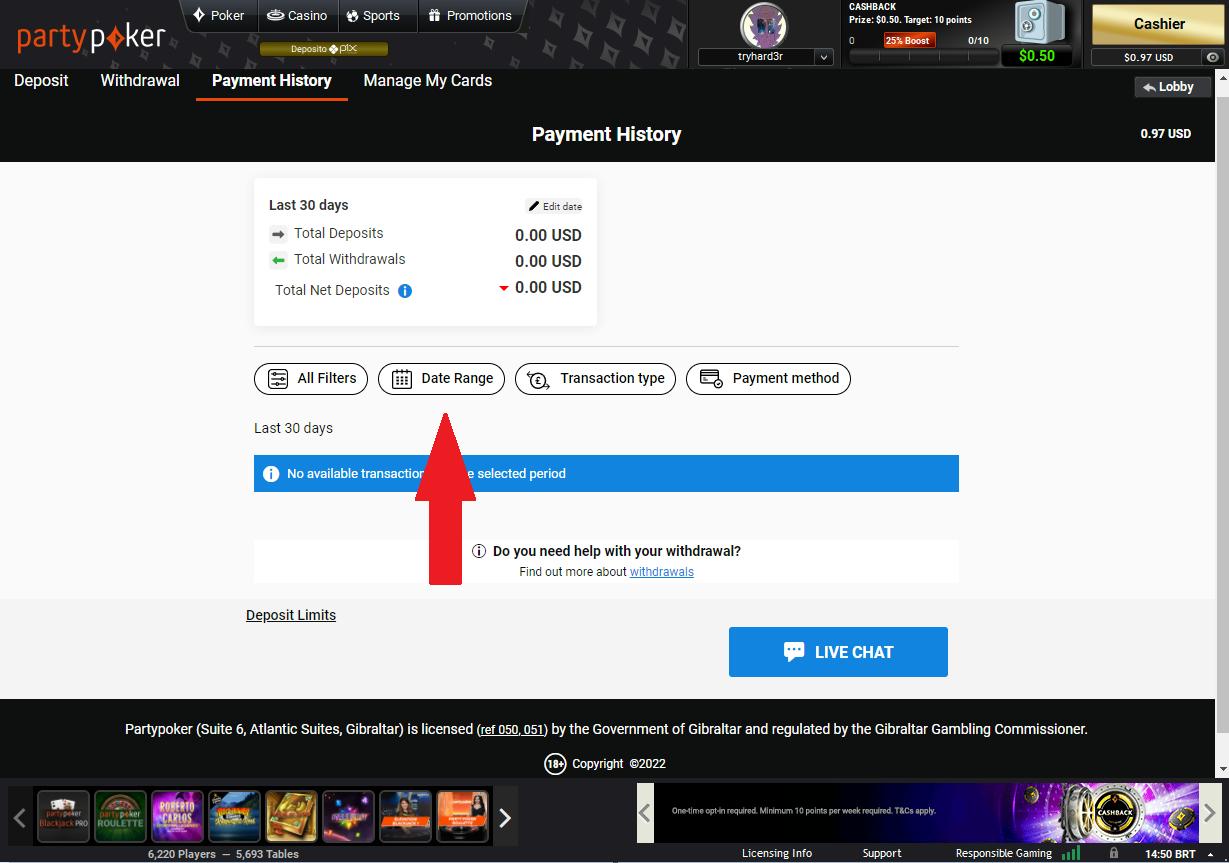Expand the tryhard3r username dropdown

(x=824, y=57)
